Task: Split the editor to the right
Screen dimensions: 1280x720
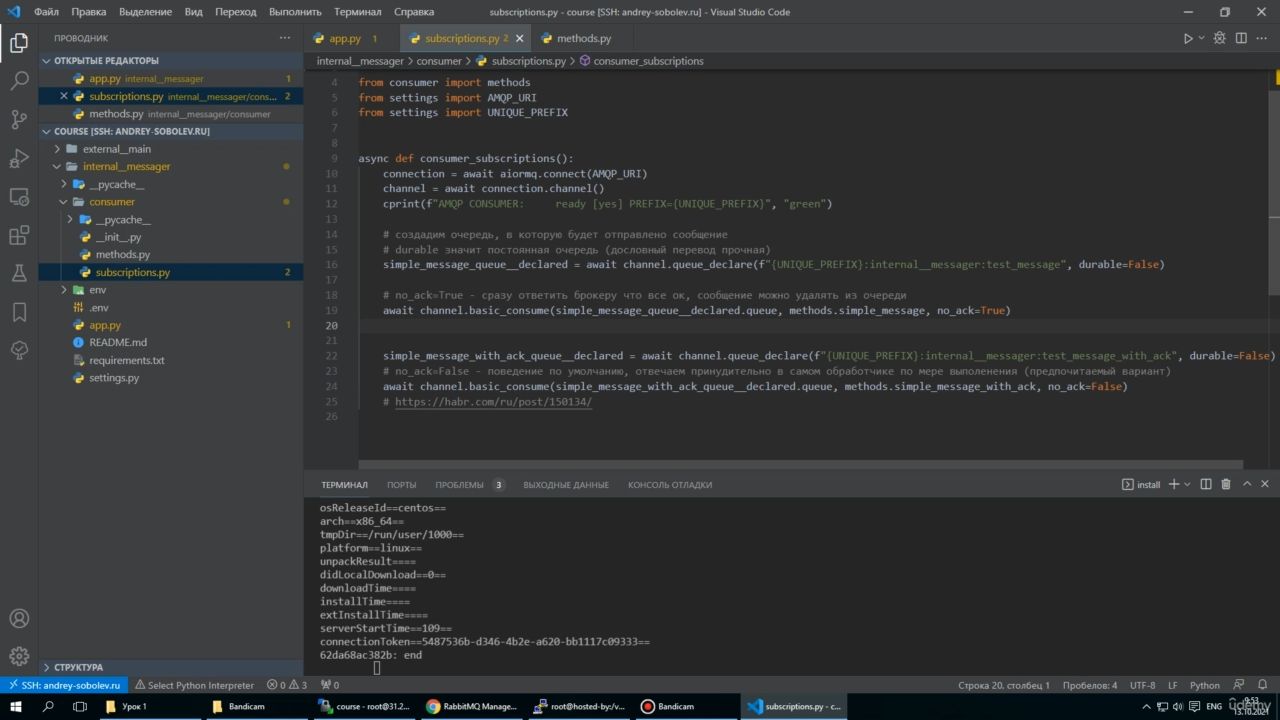Action: click(1241, 39)
